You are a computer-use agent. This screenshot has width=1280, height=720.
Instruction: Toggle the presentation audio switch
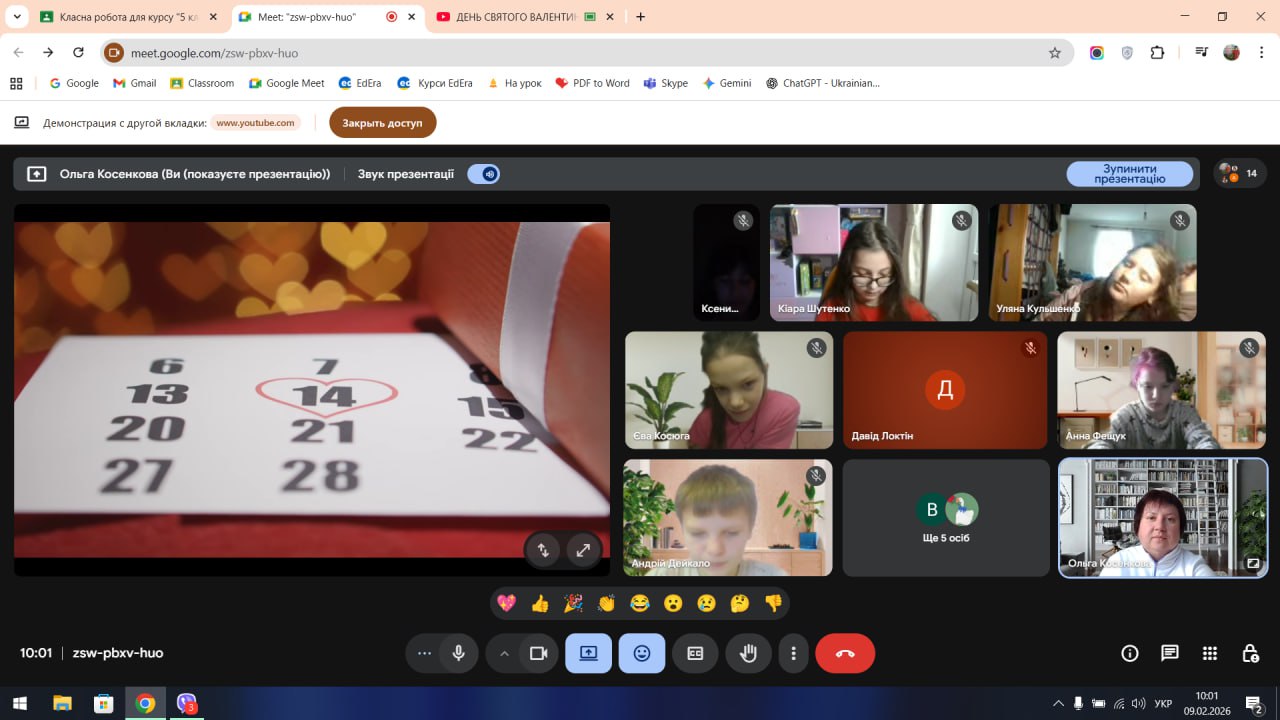484,174
